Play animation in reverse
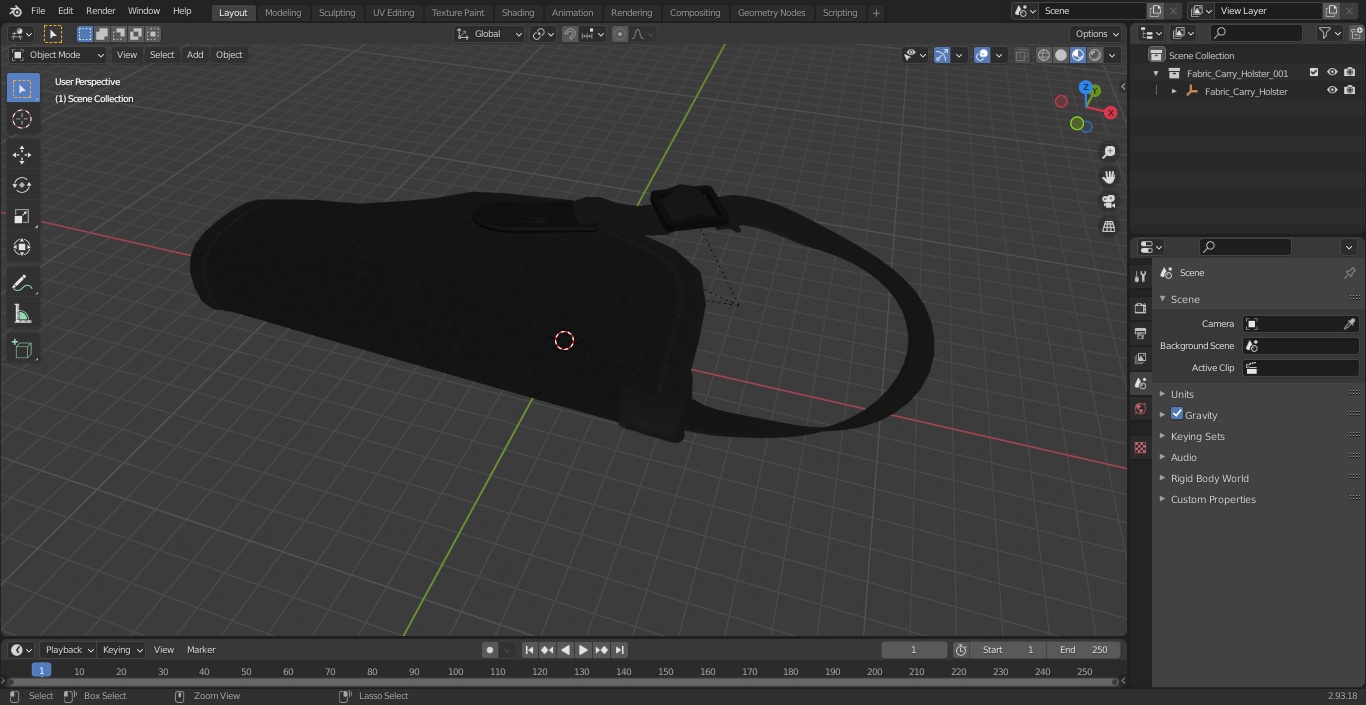 565,650
